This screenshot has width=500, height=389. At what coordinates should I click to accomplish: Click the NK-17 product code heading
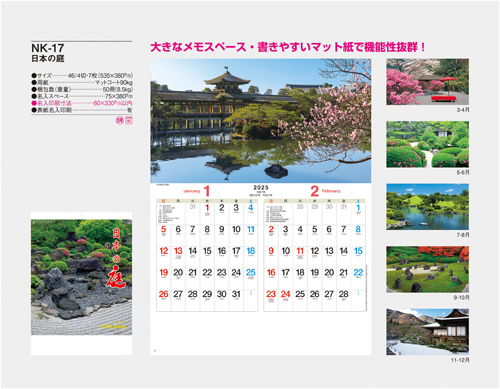point(48,48)
